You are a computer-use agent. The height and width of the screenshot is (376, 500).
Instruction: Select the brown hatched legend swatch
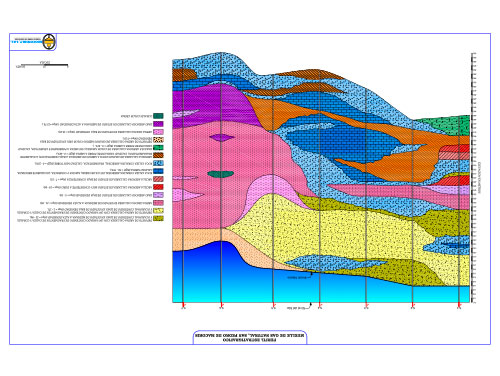tap(158, 155)
